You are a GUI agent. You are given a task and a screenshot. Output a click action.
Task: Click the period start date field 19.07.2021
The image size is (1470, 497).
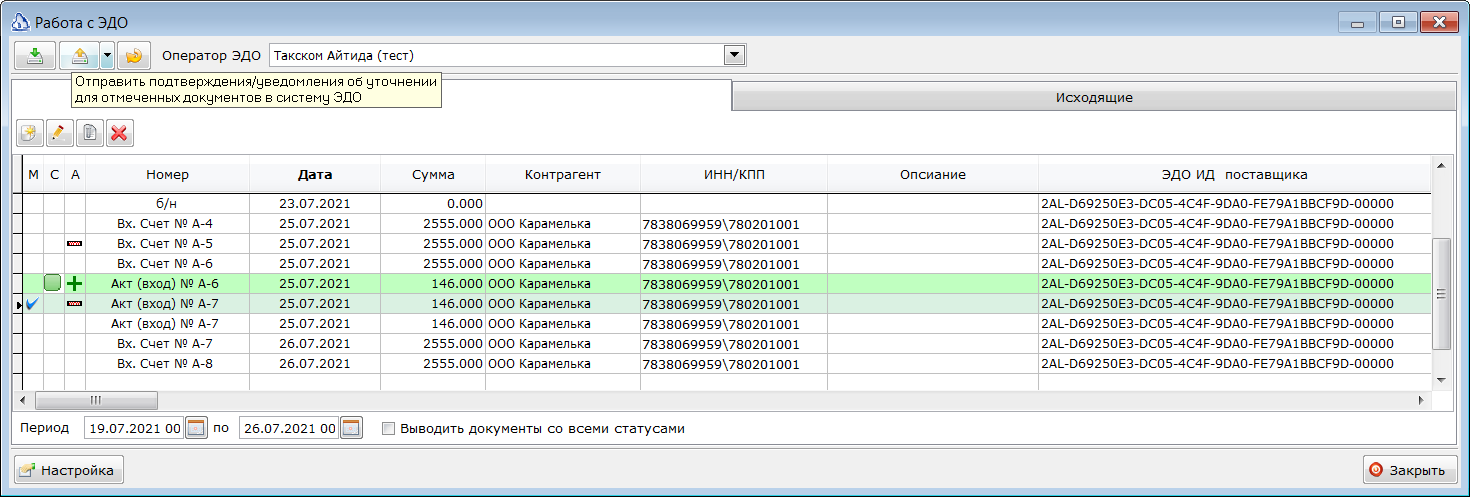[x=134, y=428]
